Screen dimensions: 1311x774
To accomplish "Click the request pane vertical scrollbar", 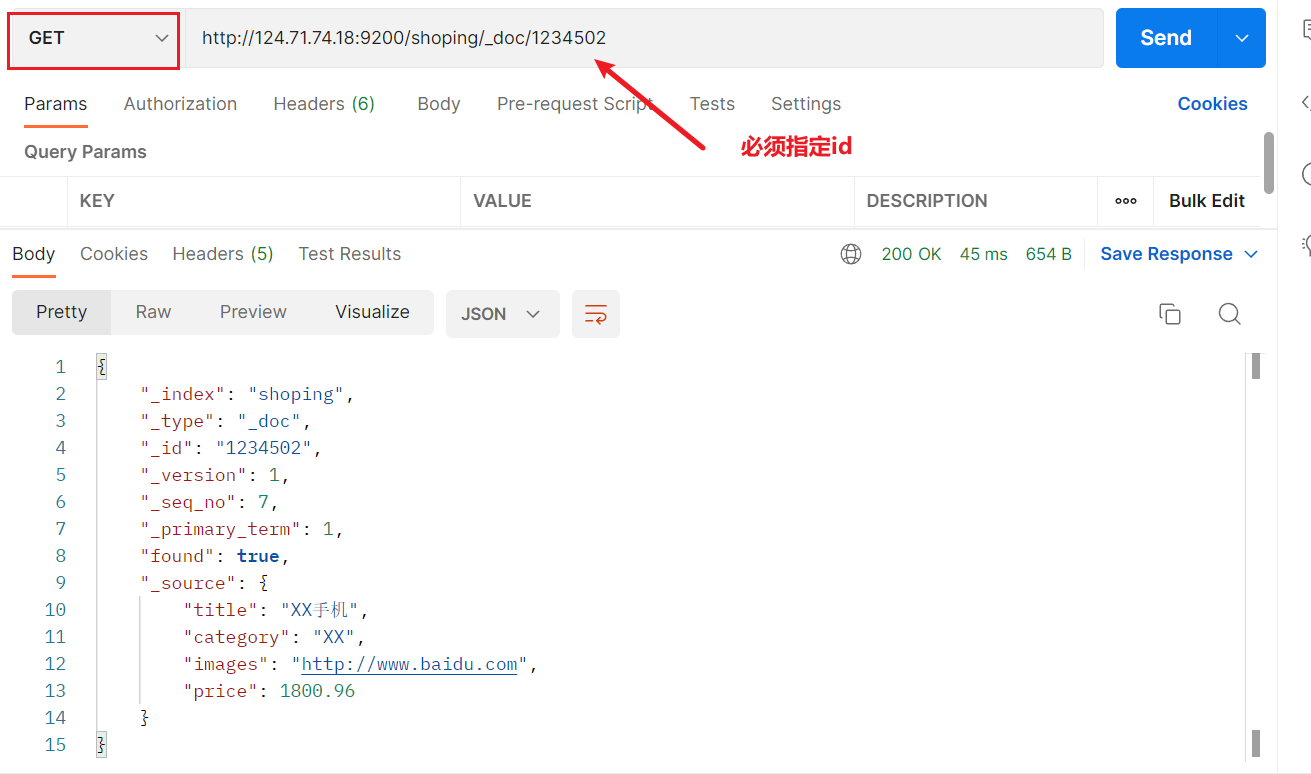I will click(1269, 163).
